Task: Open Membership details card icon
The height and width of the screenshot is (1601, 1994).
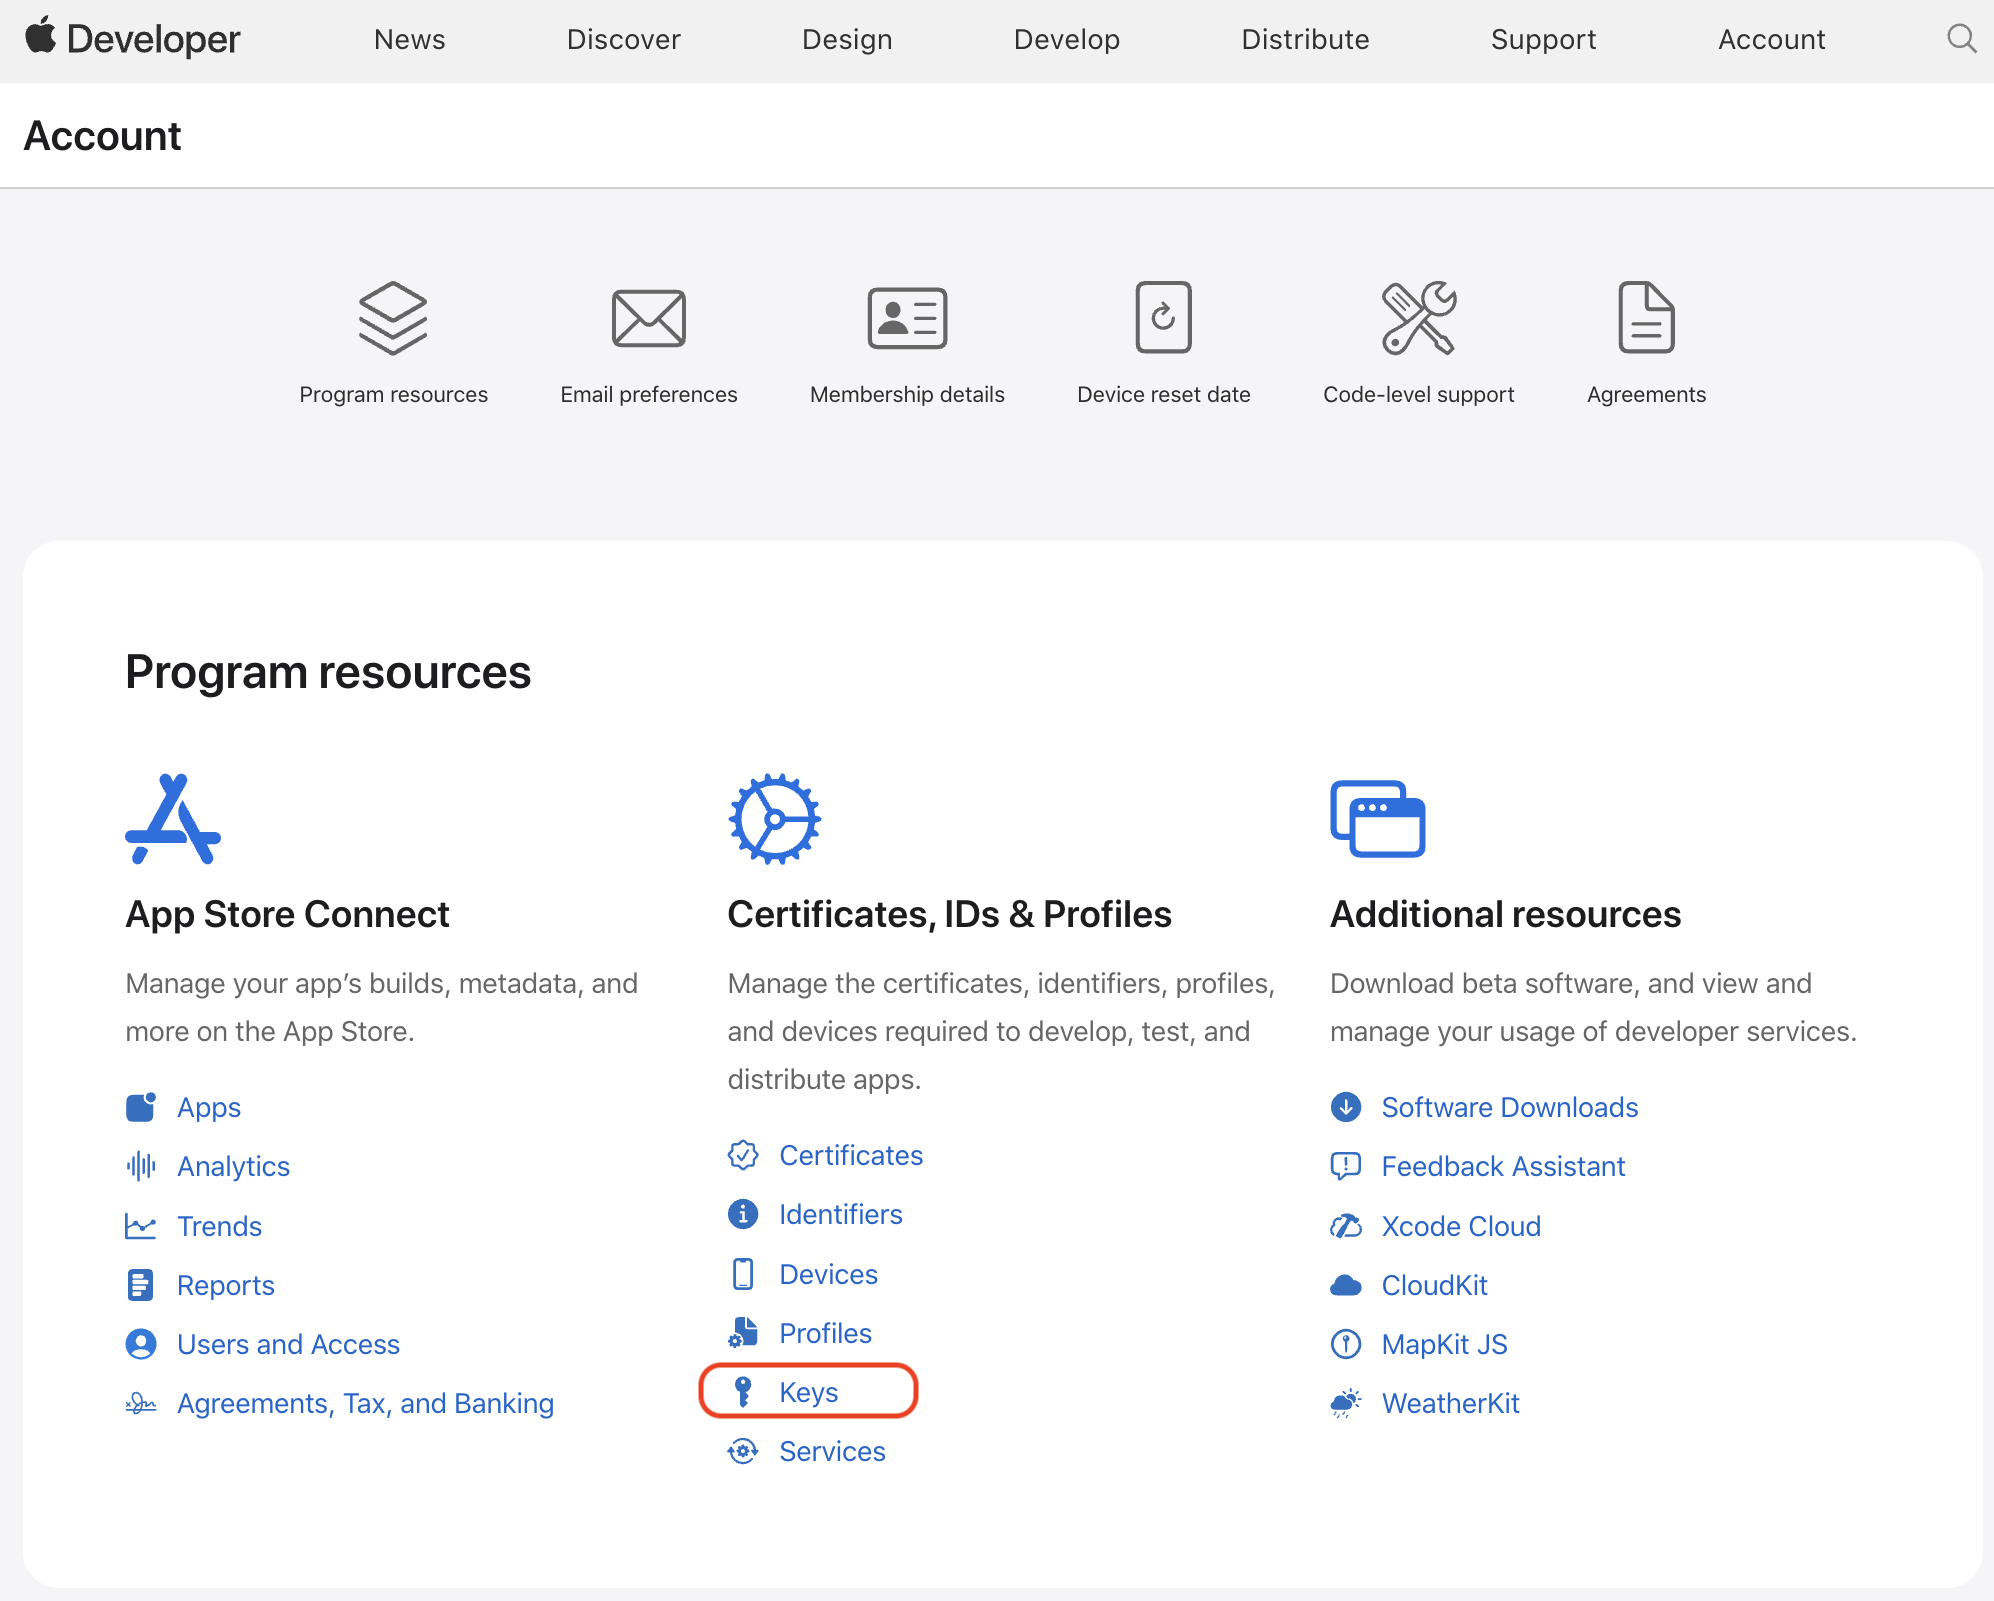Action: point(907,318)
